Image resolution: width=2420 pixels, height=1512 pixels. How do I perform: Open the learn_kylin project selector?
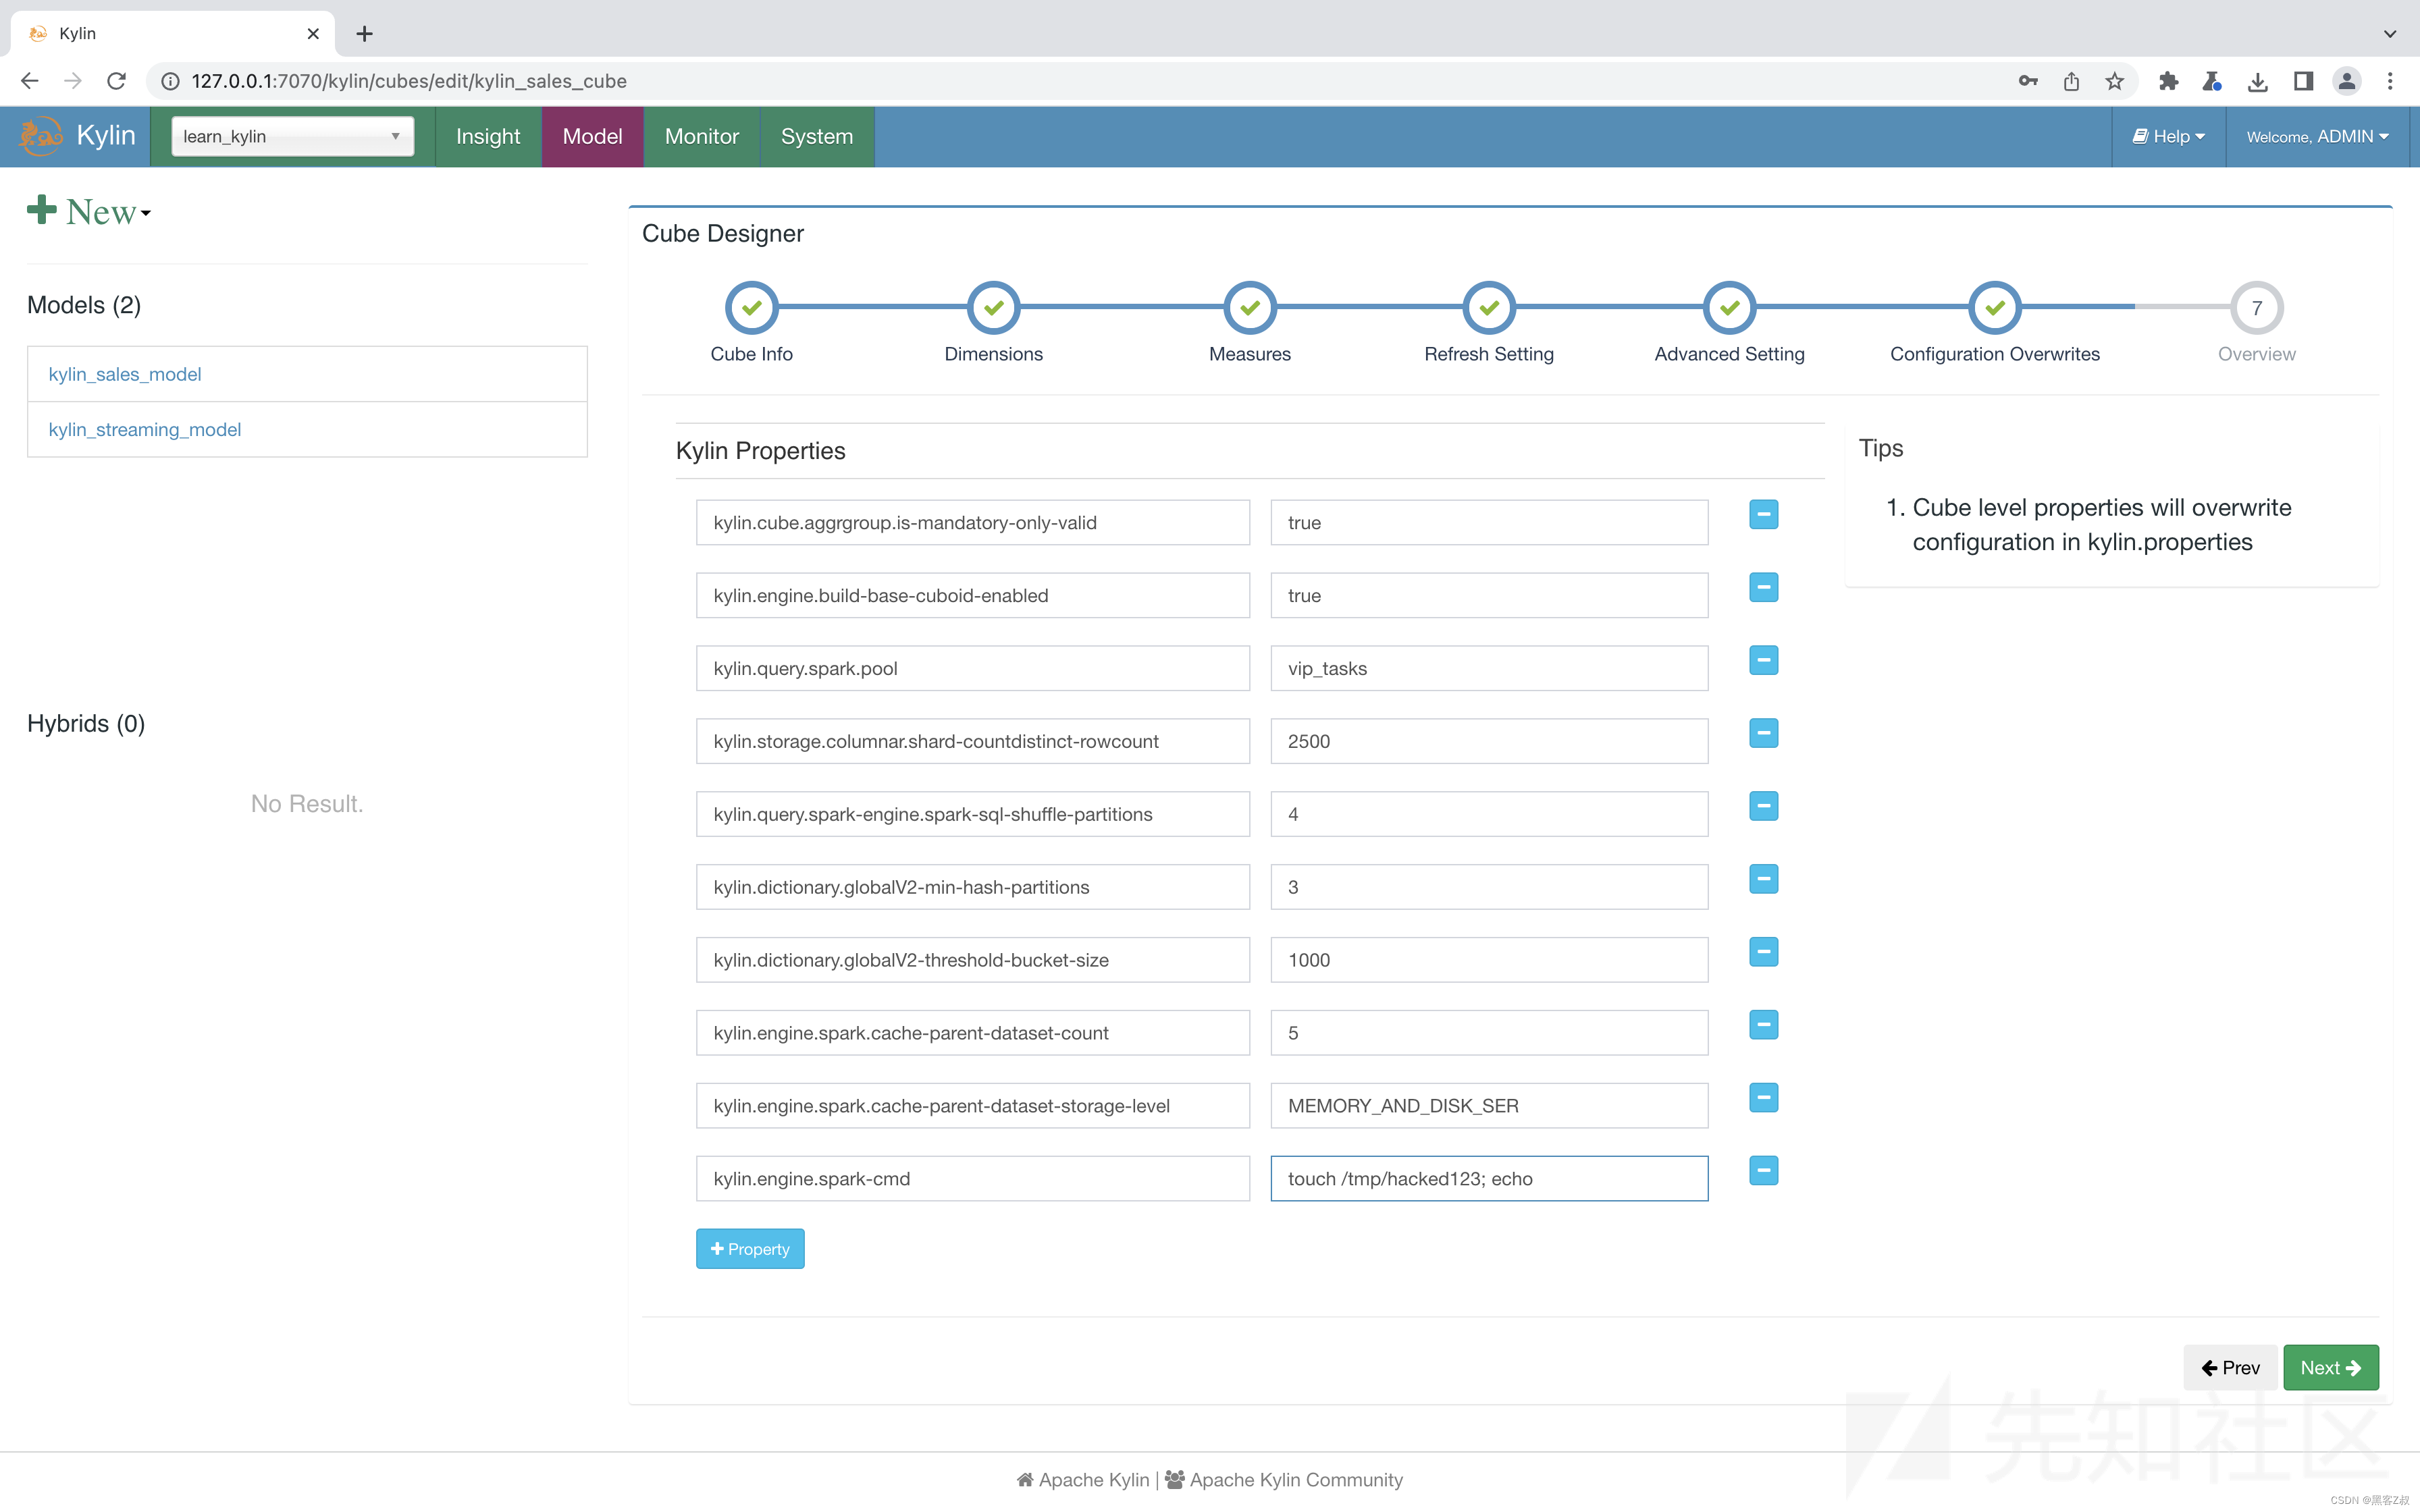pyautogui.click(x=291, y=136)
